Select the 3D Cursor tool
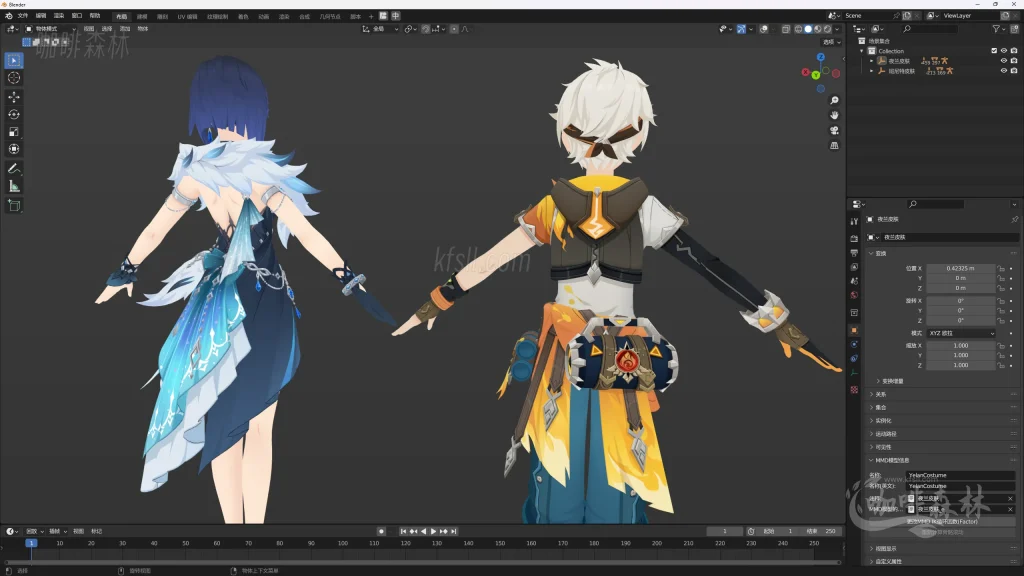The image size is (1024, 576). click(x=14, y=78)
